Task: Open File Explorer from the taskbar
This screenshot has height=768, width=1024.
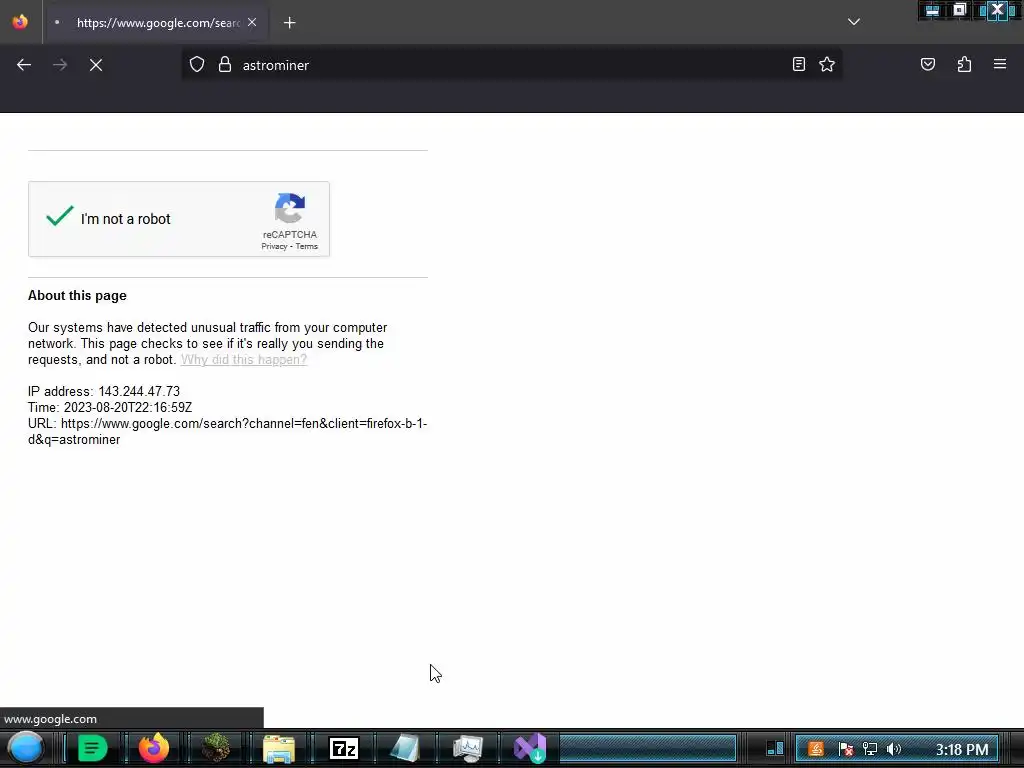Action: 279,748
